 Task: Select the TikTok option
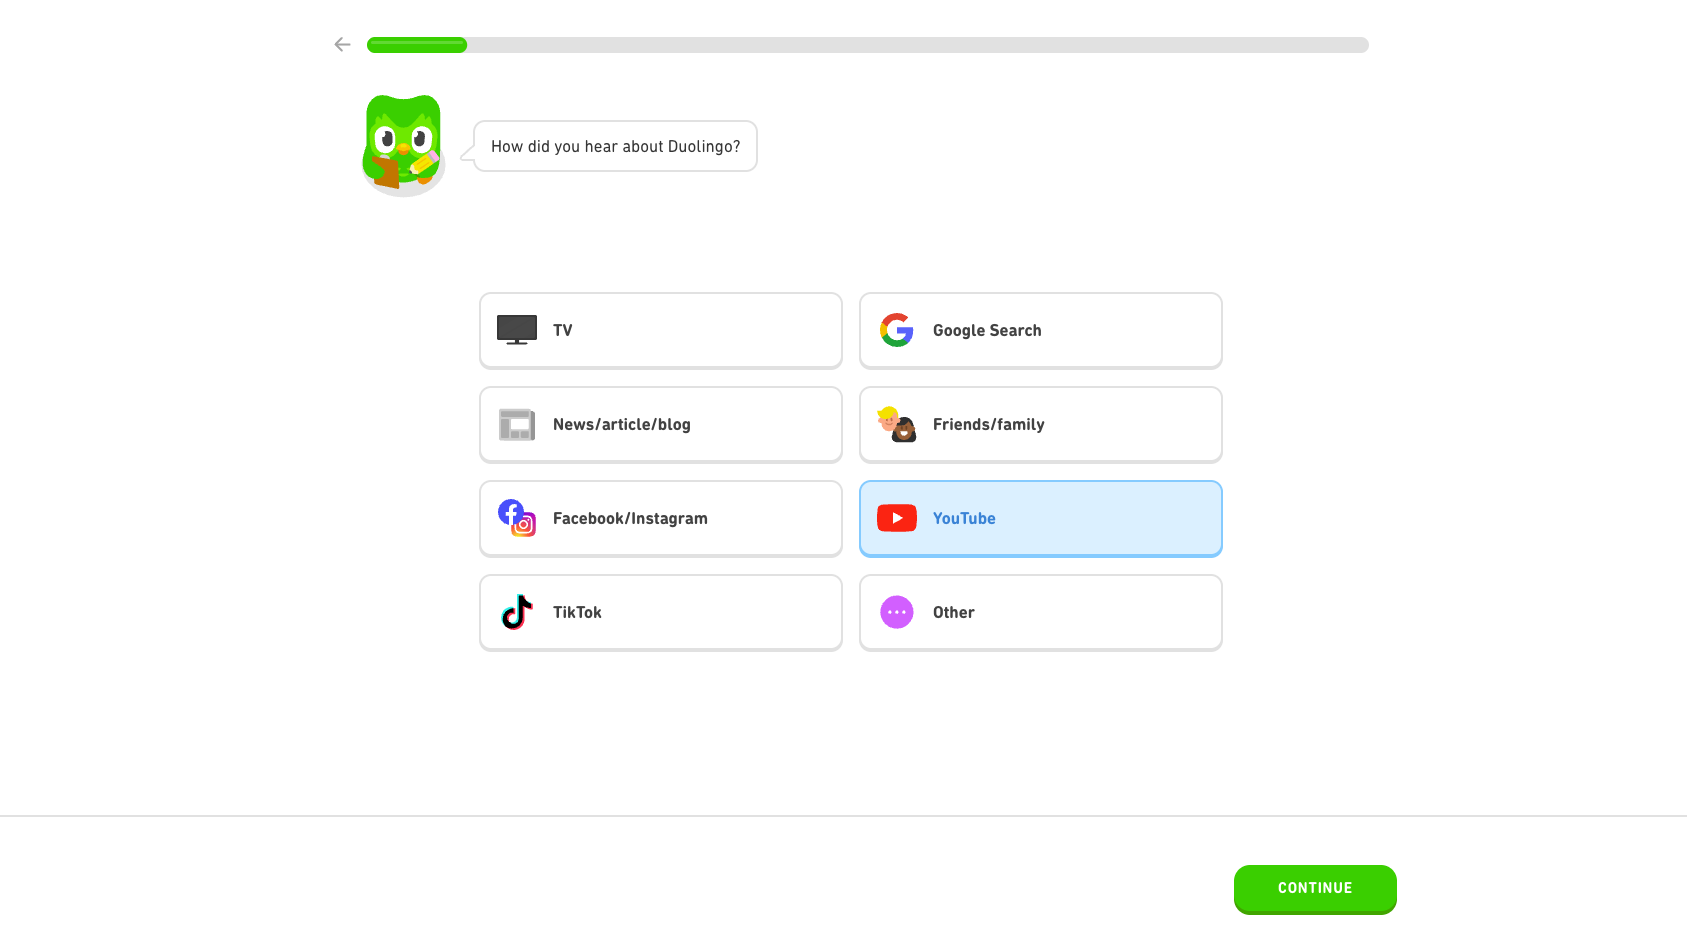pyautogui.click(x=660, y=612)
